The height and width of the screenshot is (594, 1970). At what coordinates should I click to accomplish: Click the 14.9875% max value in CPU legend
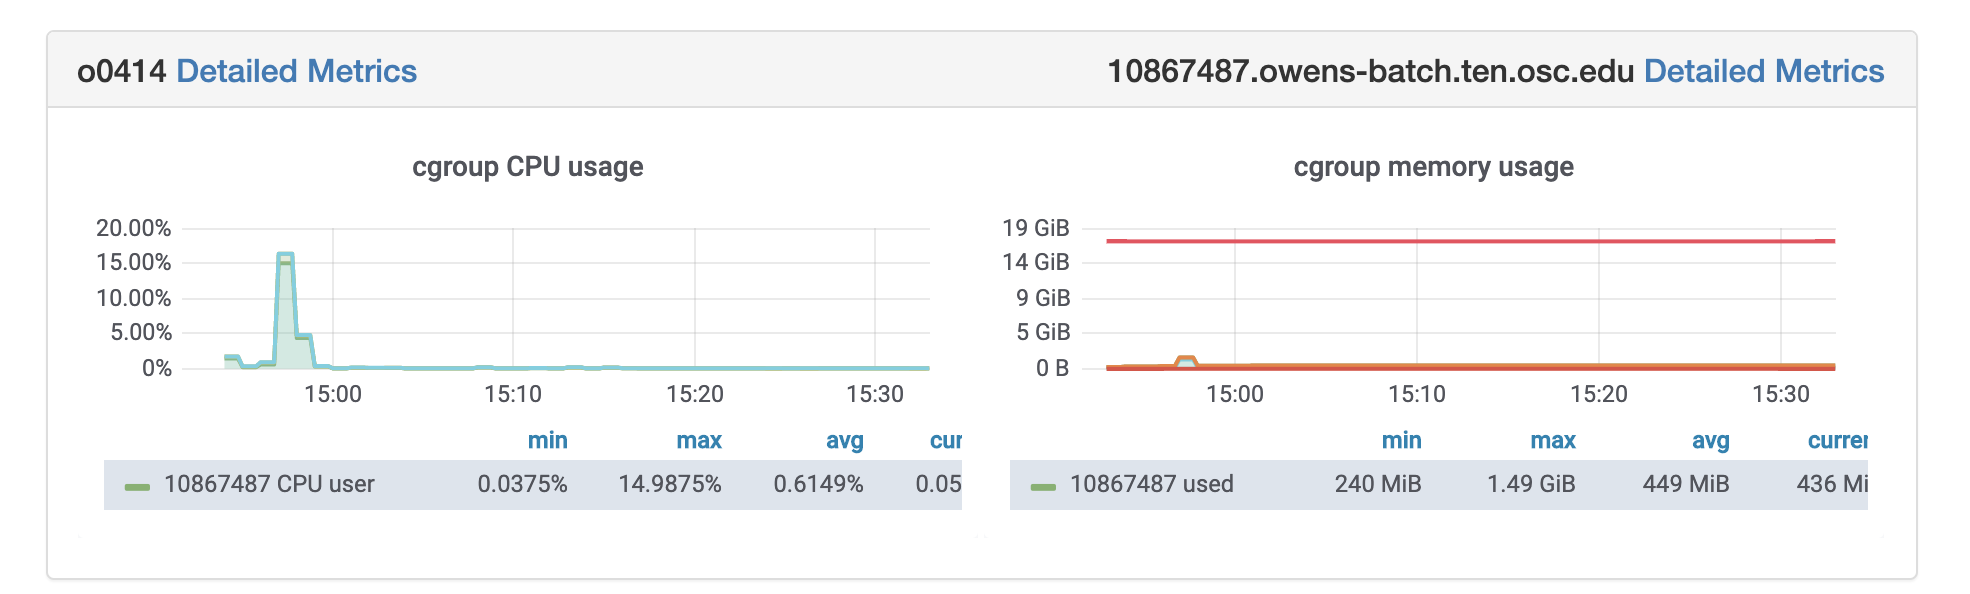point(669,484)
